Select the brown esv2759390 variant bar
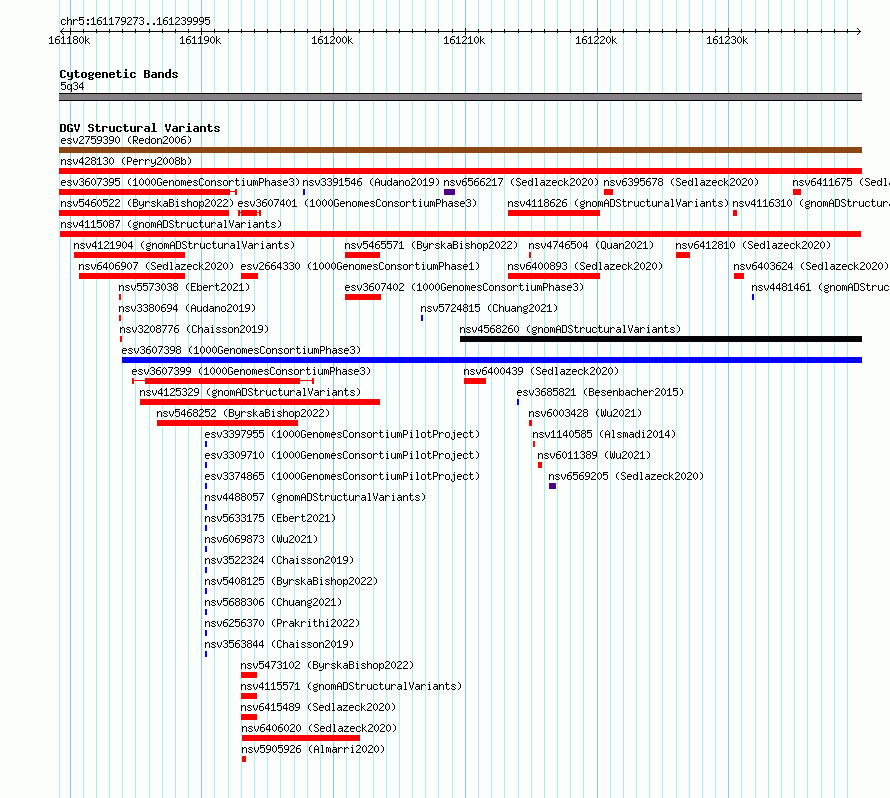This screenshot has width=890, height=798. (x=460, y=150)
